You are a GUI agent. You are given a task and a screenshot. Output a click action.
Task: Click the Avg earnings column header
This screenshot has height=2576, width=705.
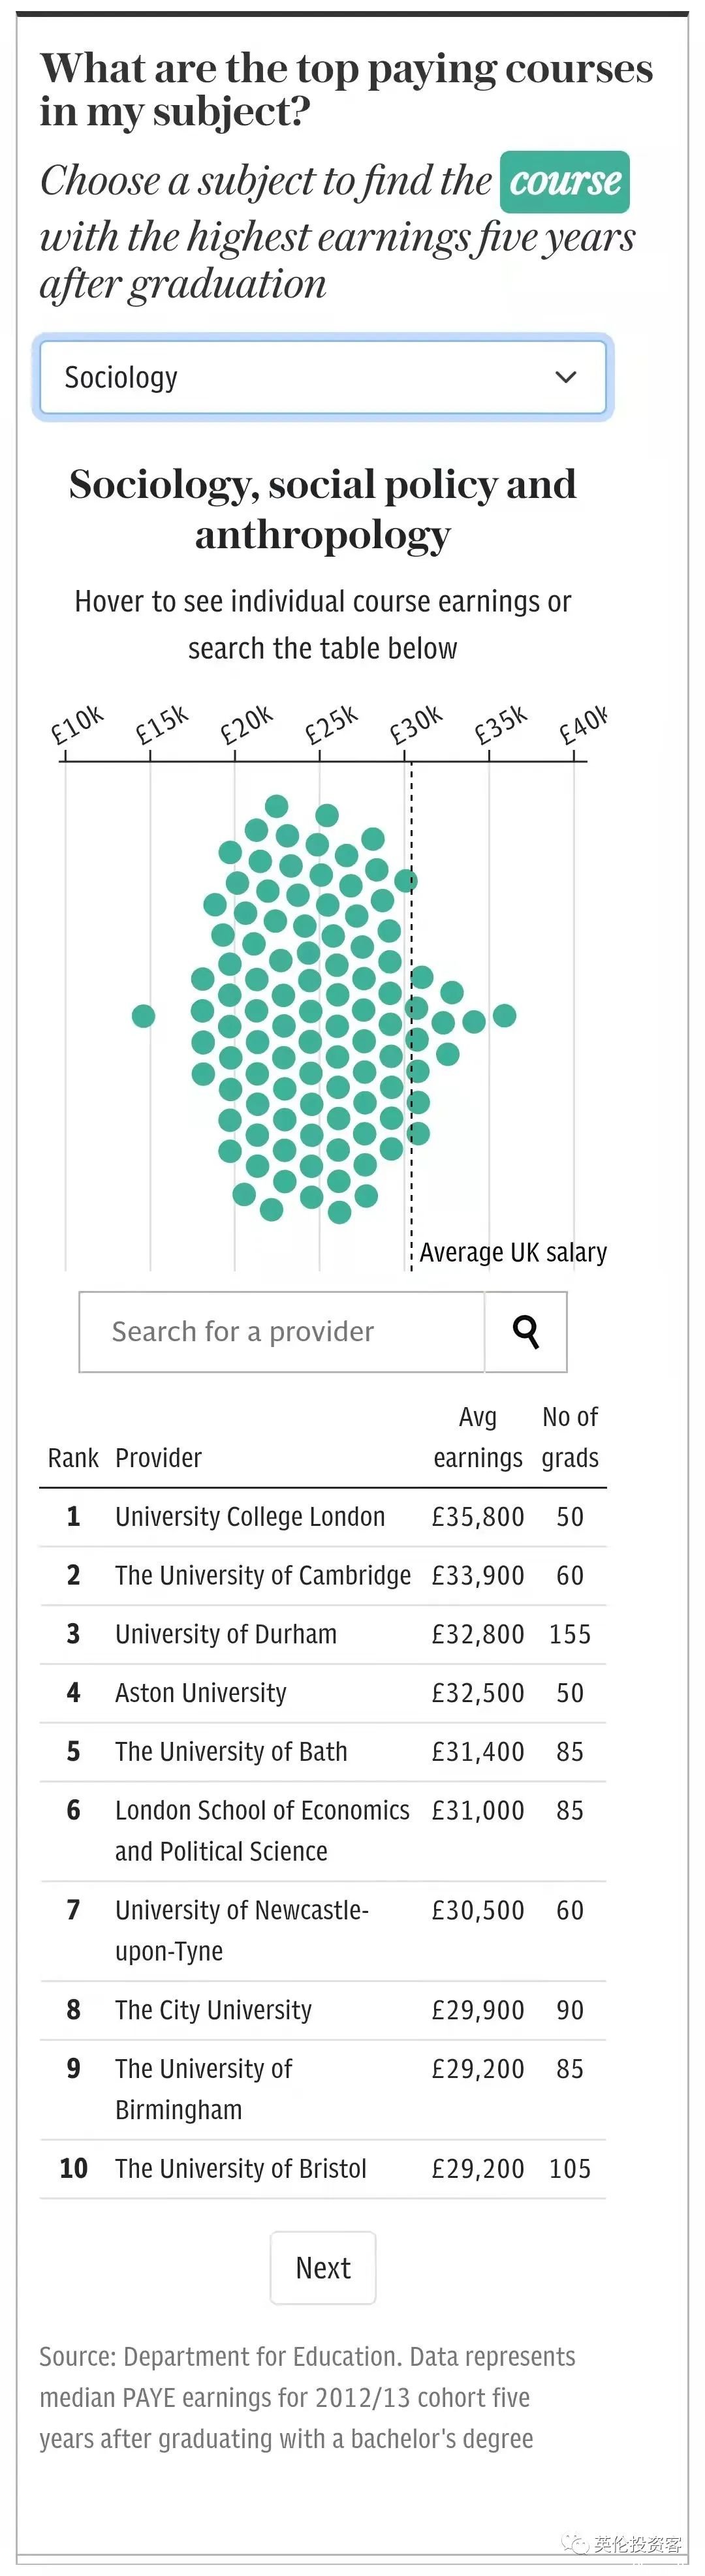click(x=477, y=1437)
